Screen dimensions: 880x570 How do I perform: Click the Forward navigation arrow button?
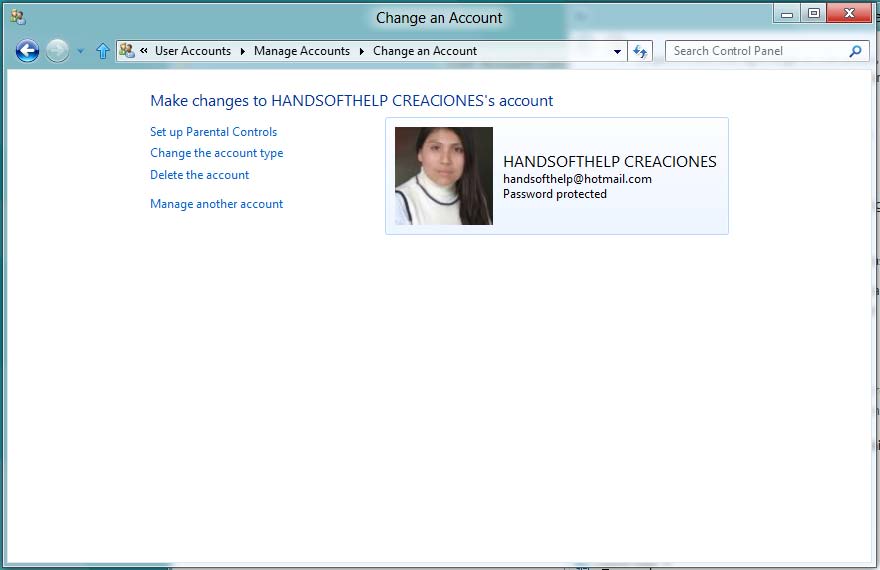click(58, 51)
